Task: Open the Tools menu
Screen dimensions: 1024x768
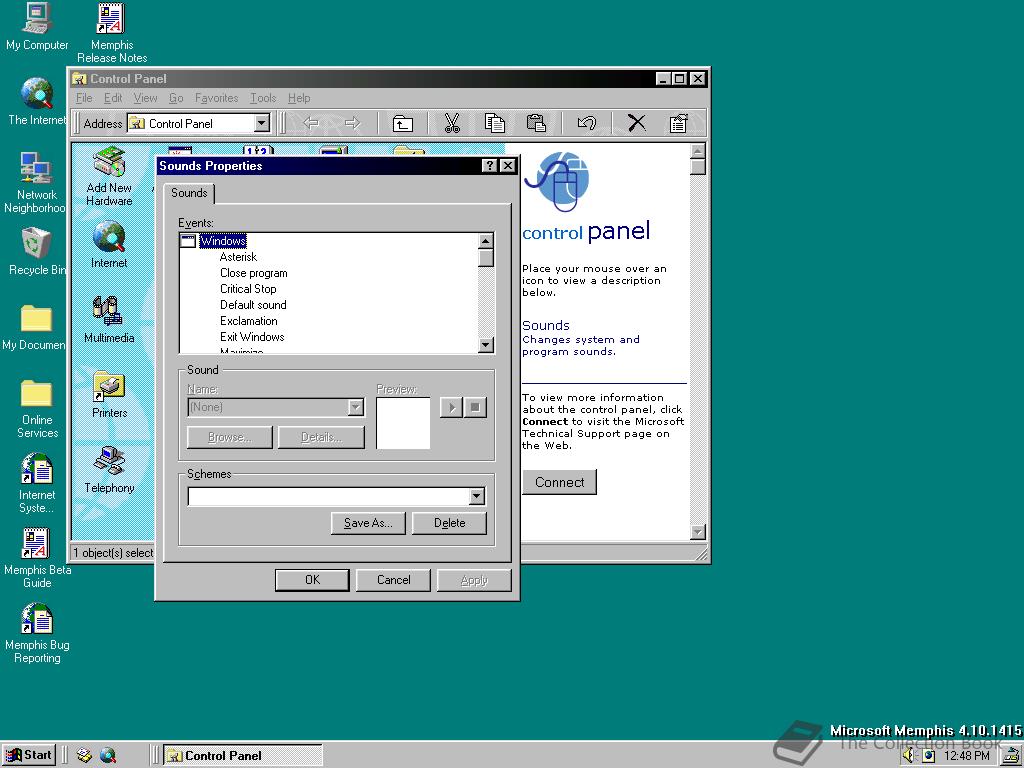Action: [x=263, y=98]
